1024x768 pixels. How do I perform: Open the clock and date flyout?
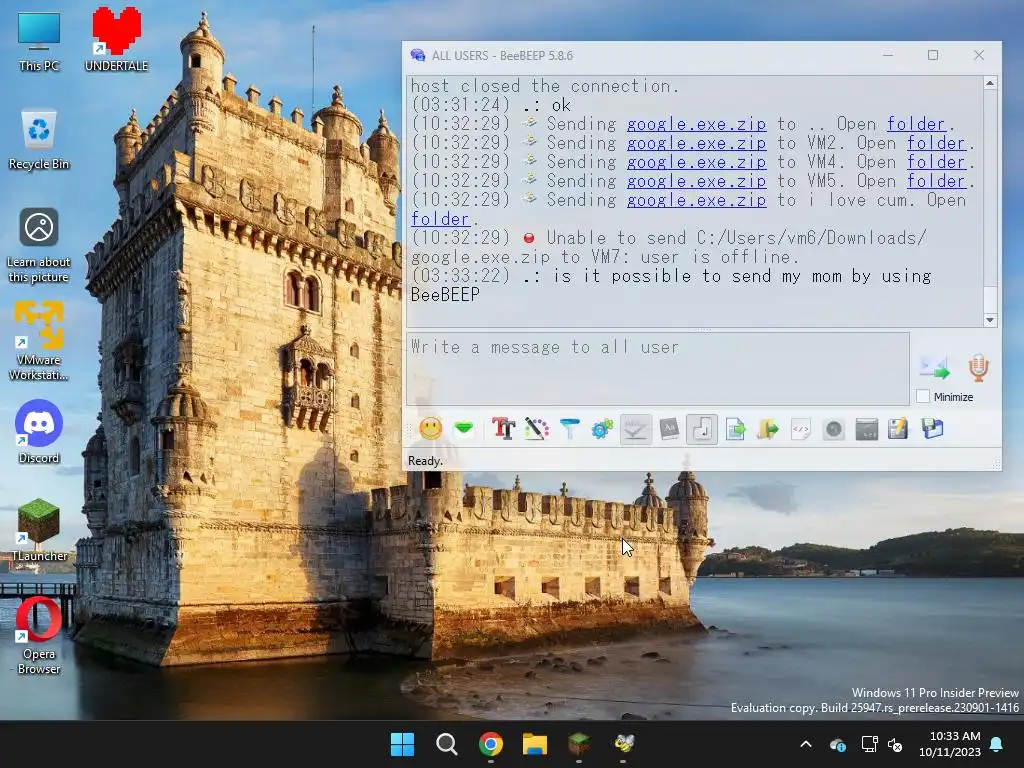(x=950, y=744)
